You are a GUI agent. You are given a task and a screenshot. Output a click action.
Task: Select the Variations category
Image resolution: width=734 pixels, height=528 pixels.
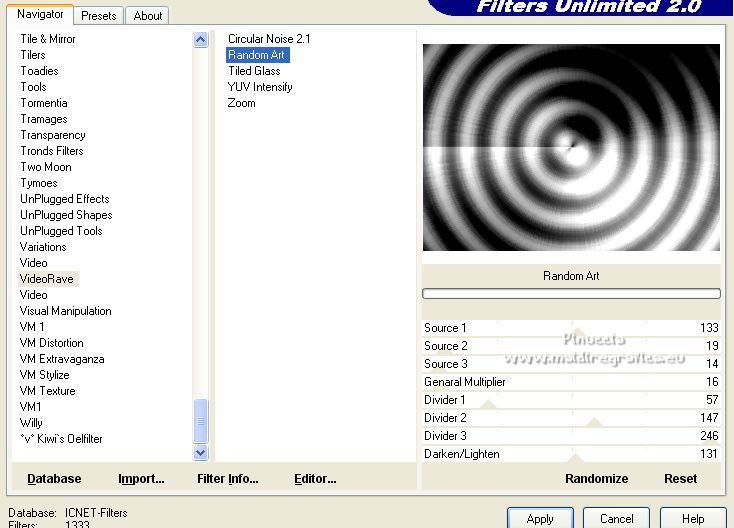click(x=43, y=247)
